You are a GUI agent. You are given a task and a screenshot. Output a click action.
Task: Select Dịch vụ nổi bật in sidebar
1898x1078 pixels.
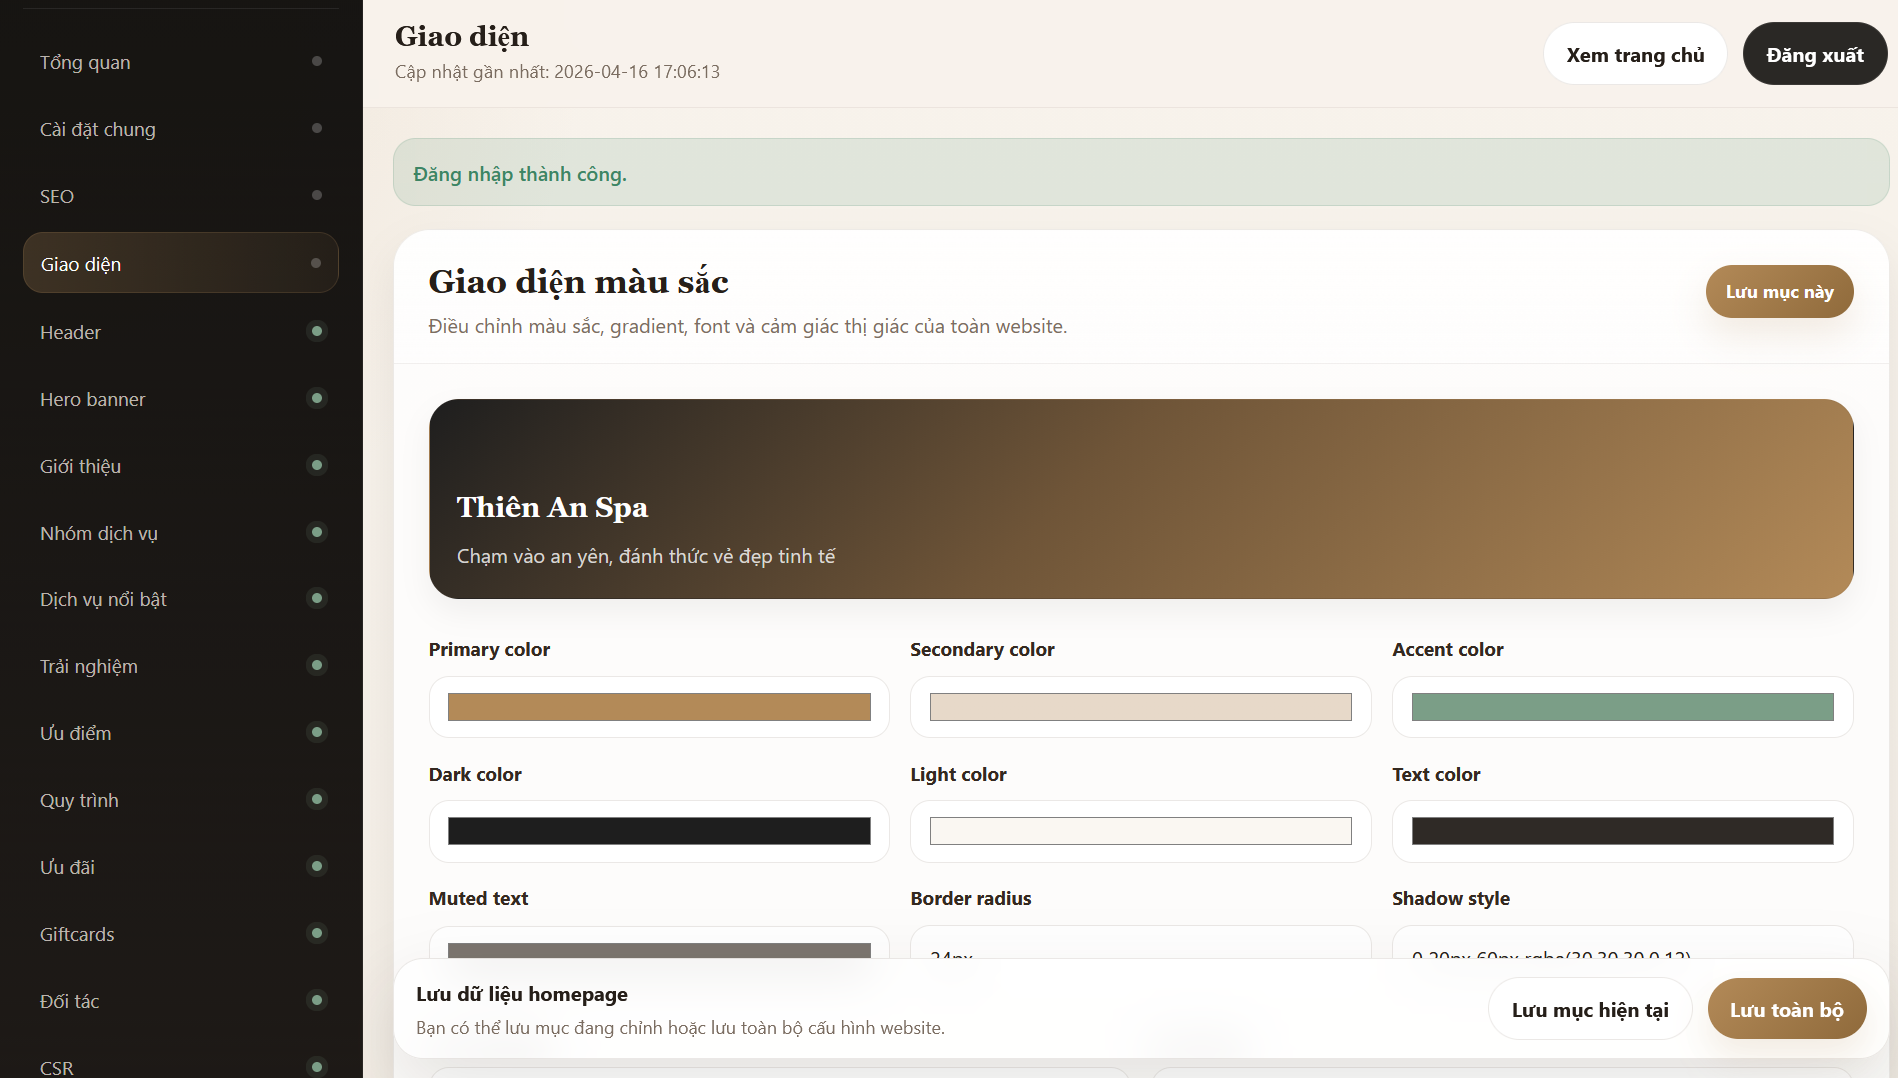[103, 599]
